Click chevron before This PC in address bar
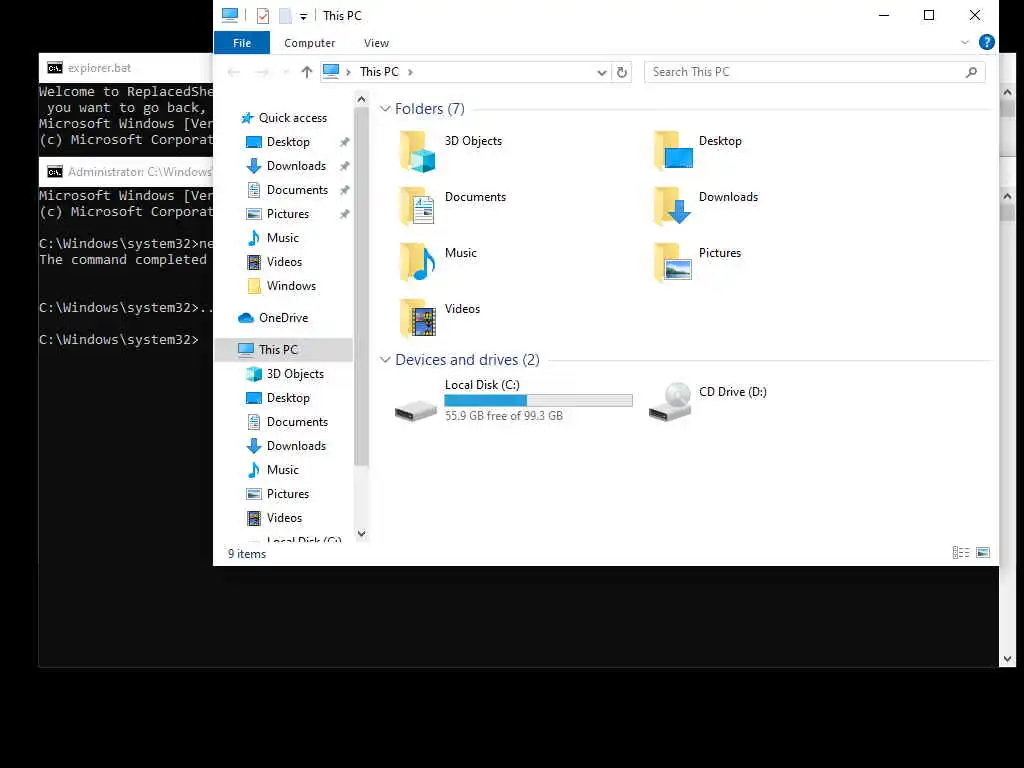1024x768 pixels. 349,72
